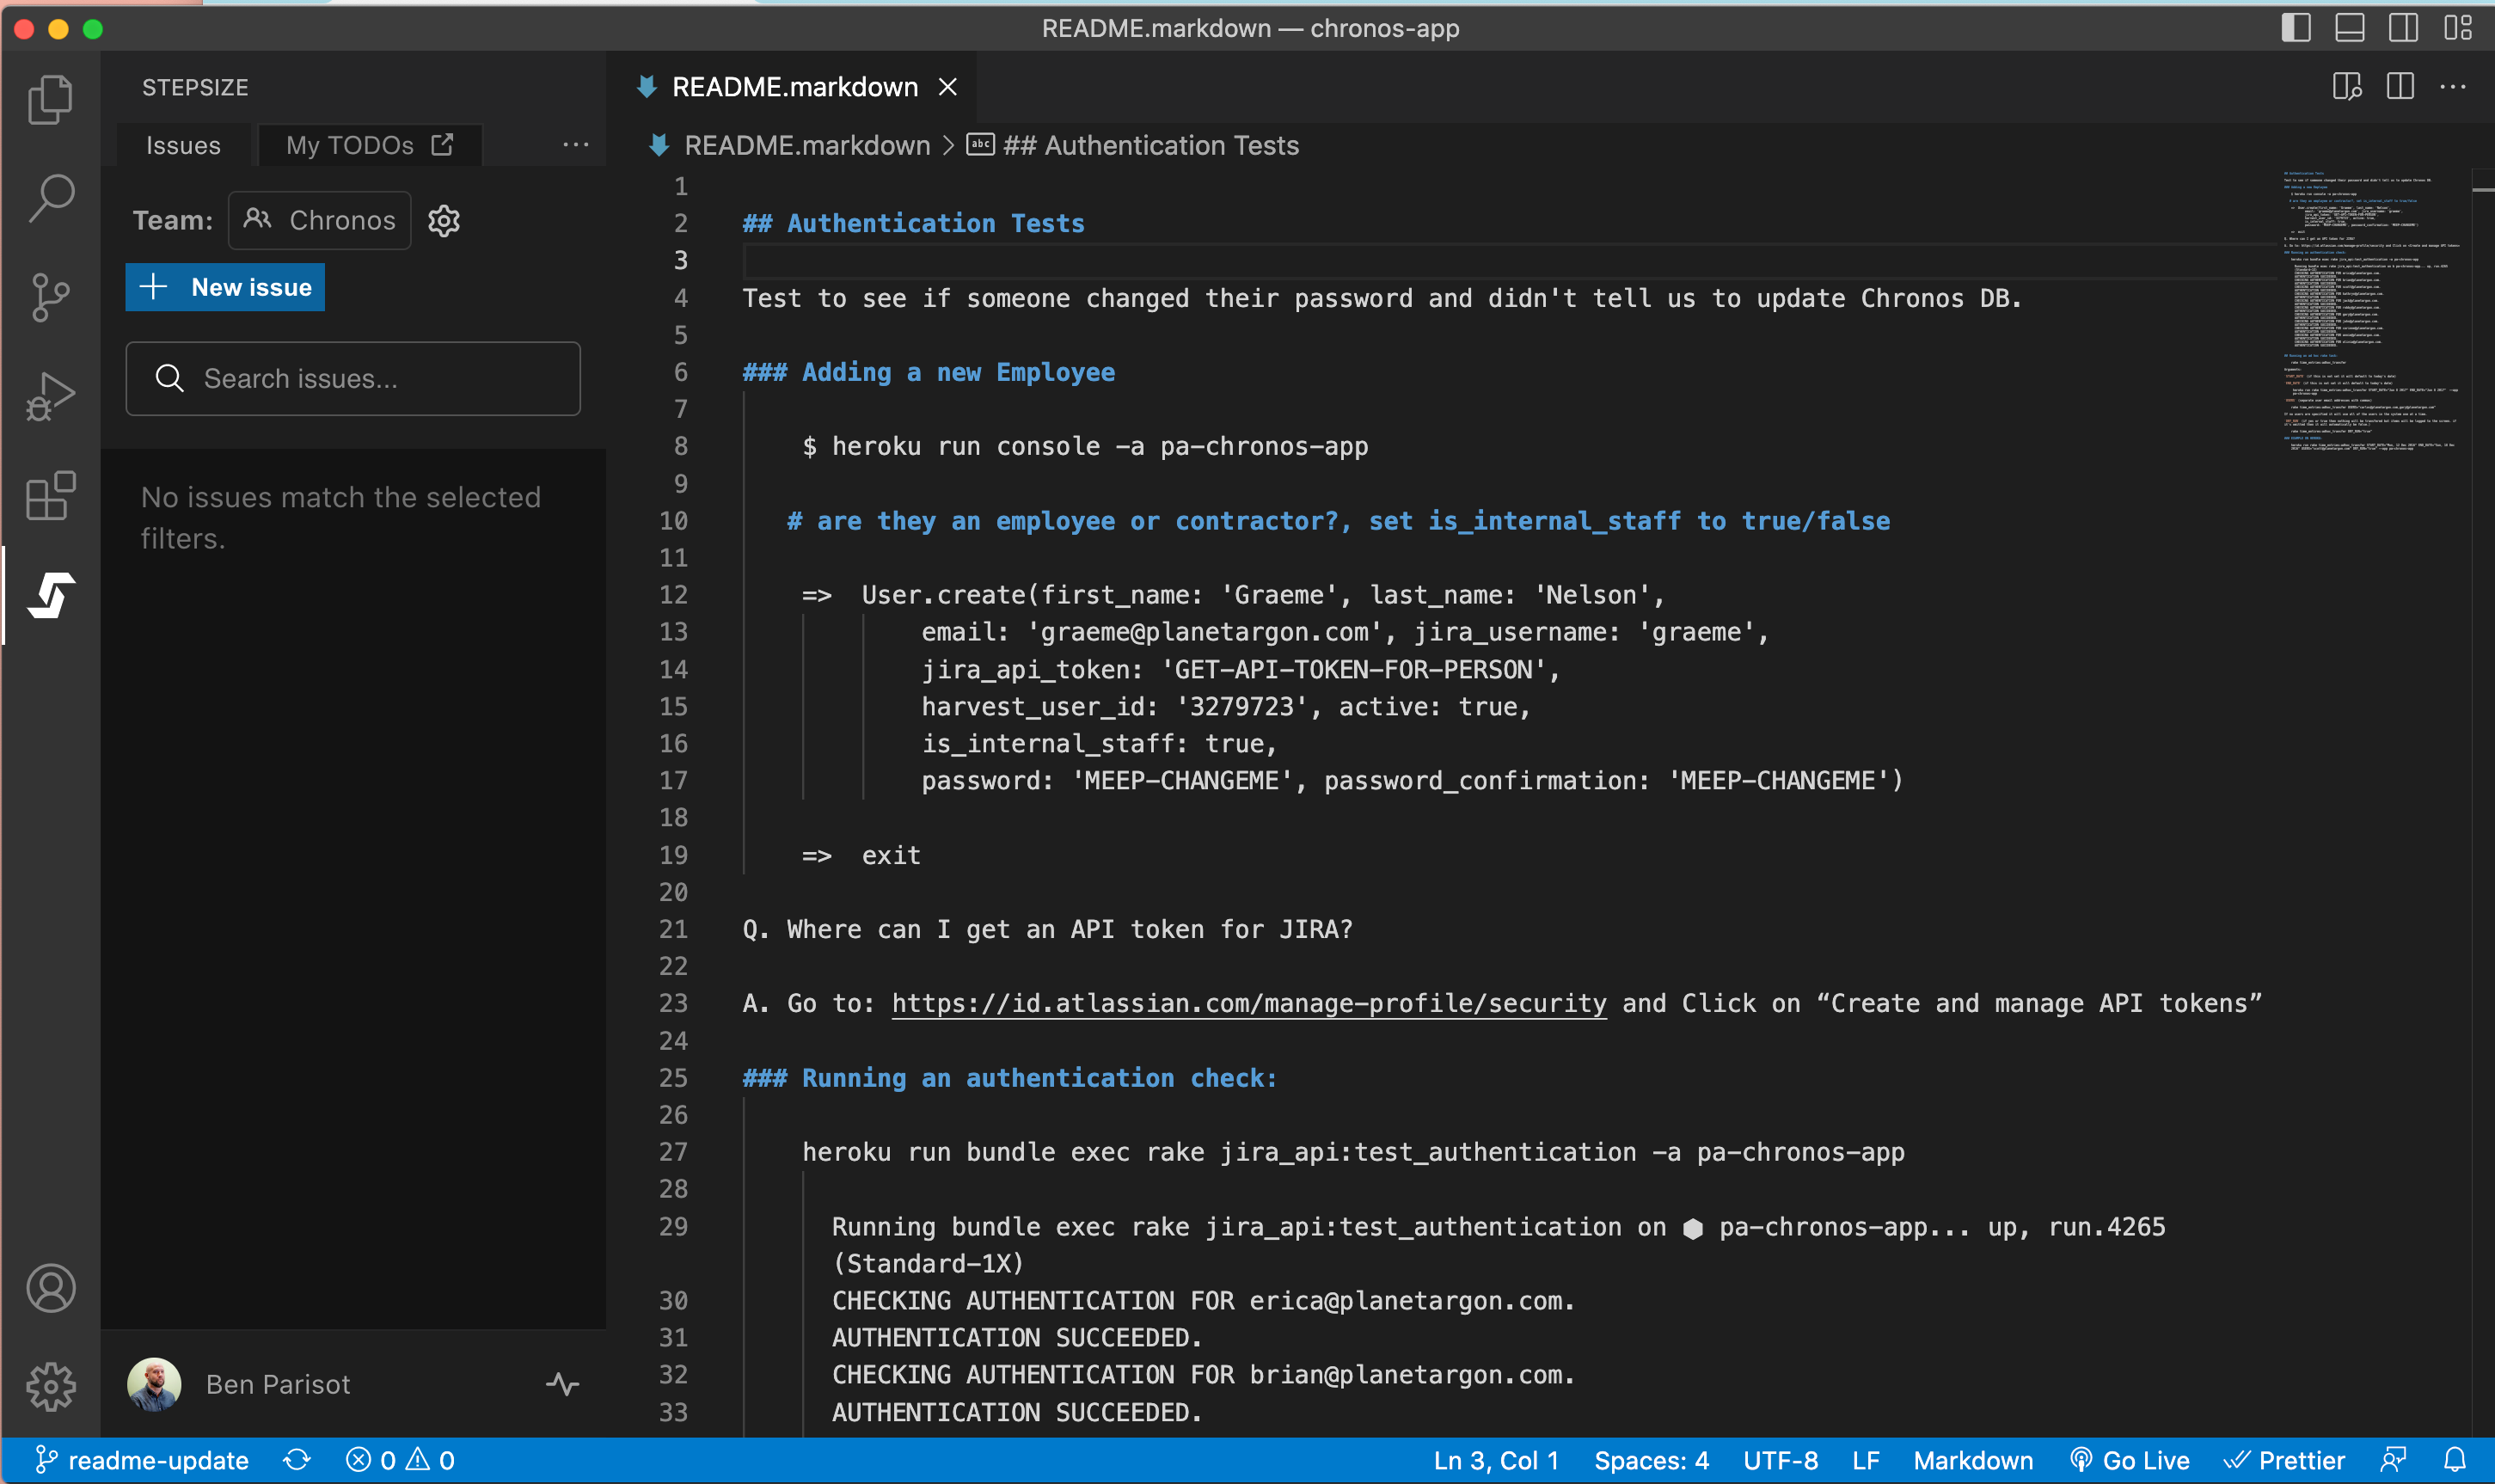The width and height of the screenshot is (2495, 1484).
Task: Change language mode from Markdown
Action: tap(1973, 1460)
